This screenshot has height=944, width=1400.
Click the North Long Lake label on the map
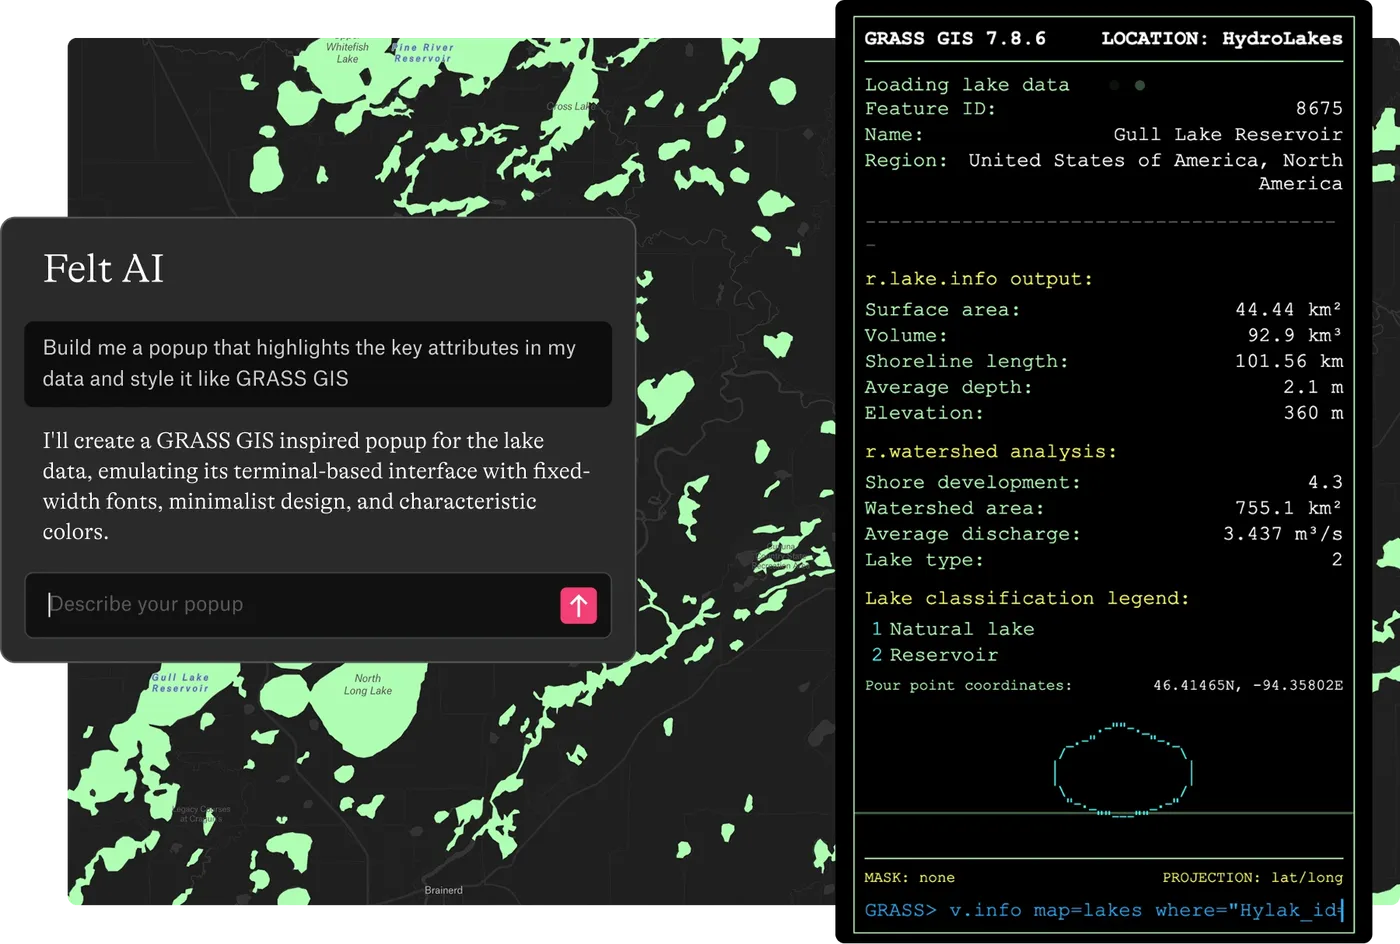368,684
